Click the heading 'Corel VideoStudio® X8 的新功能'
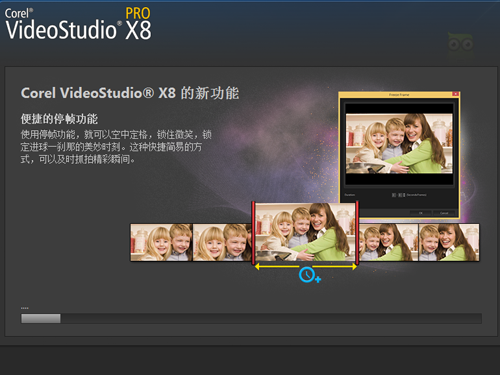The image size is (500, 375). click(130, 93)
